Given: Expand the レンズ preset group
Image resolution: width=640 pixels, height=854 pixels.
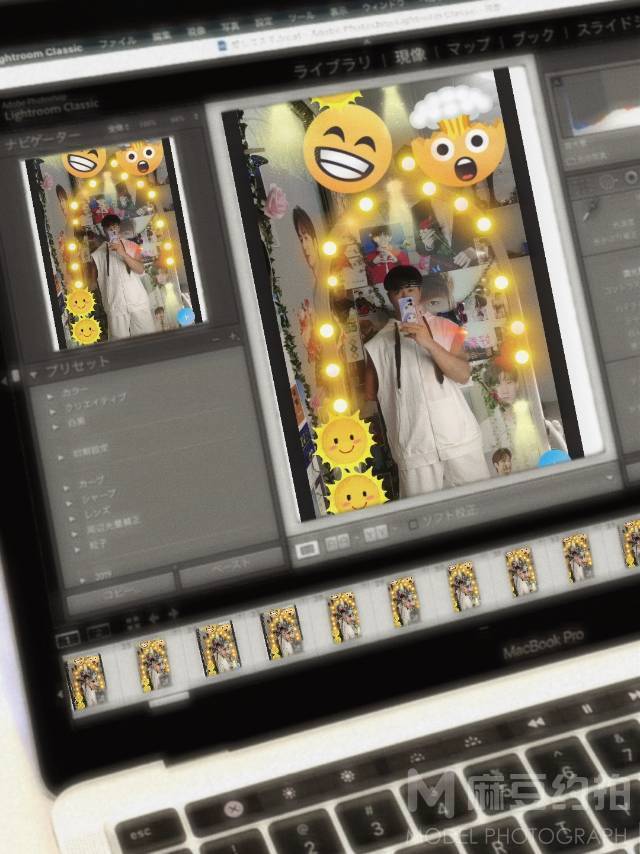Looking at the screenshot, I should pyautogui.click(x=72, y=518).
